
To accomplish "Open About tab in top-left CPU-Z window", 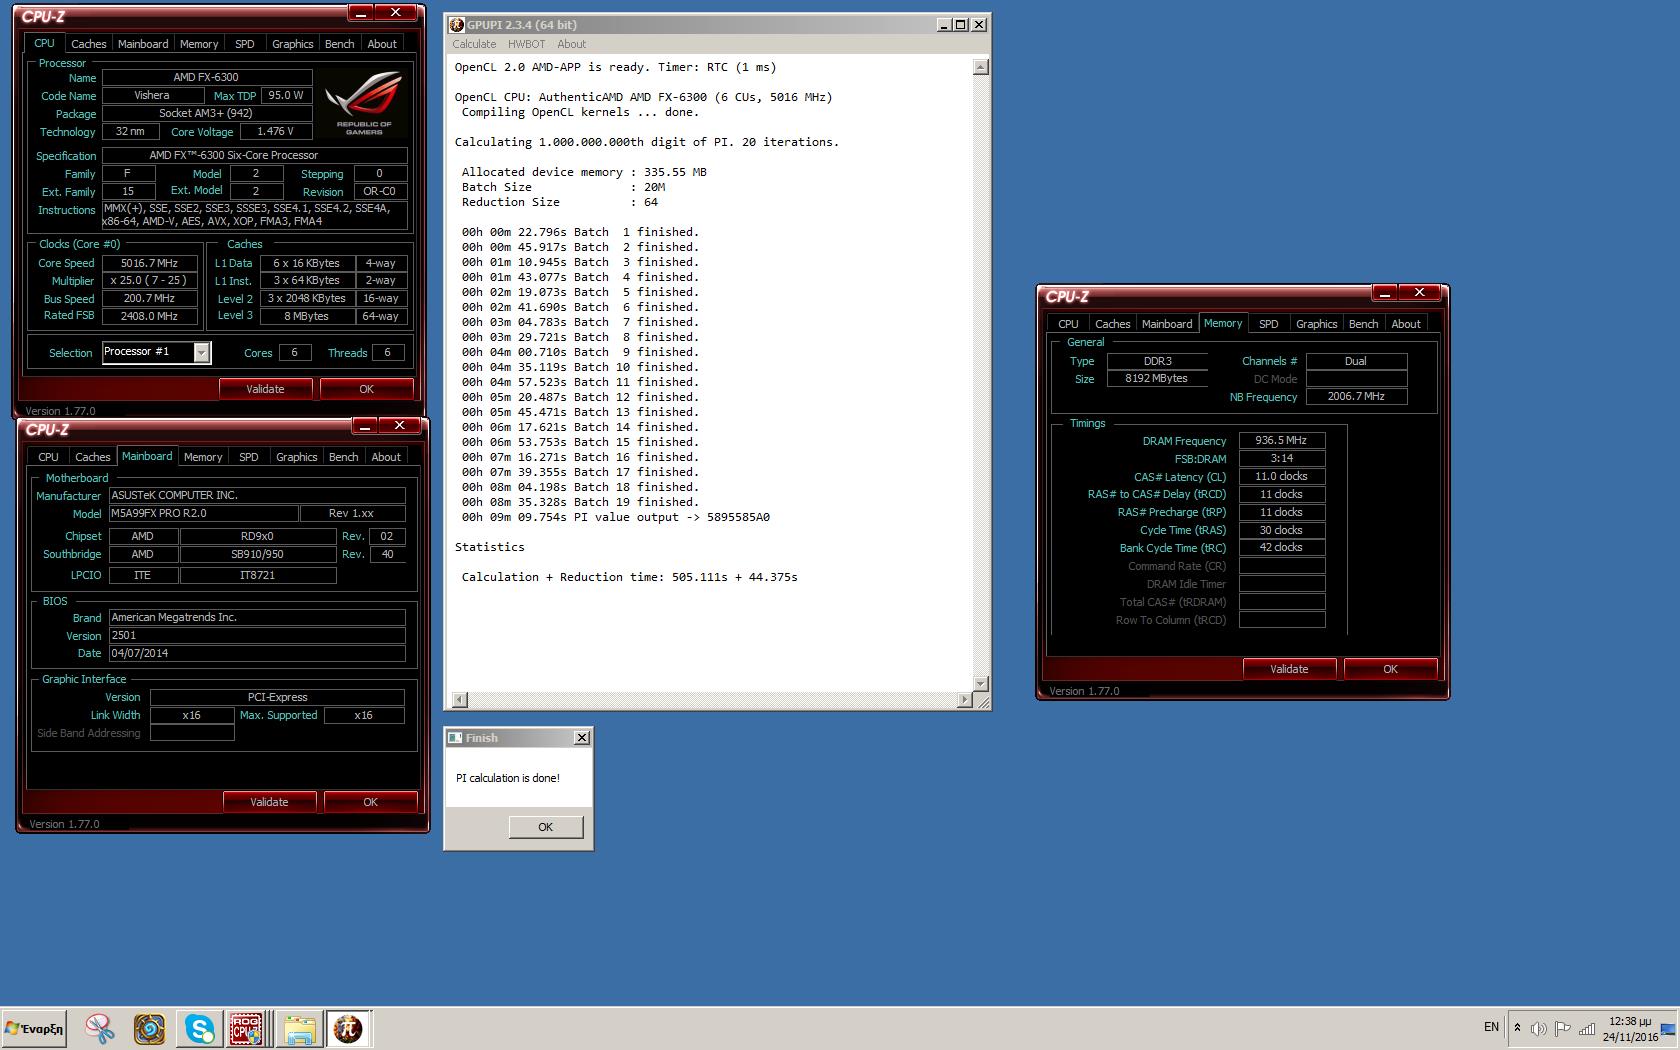I will pyautogui.click(x=382, y=44).
